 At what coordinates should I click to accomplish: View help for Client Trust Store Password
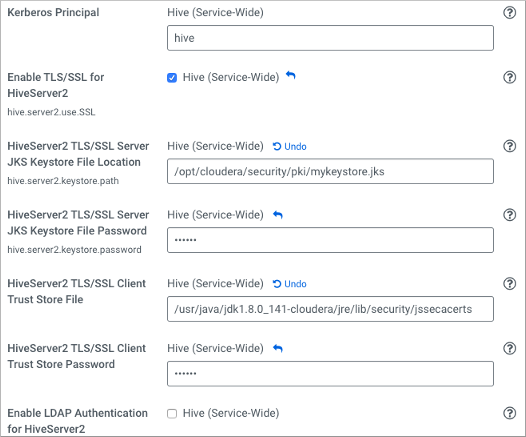click(509, 348)
